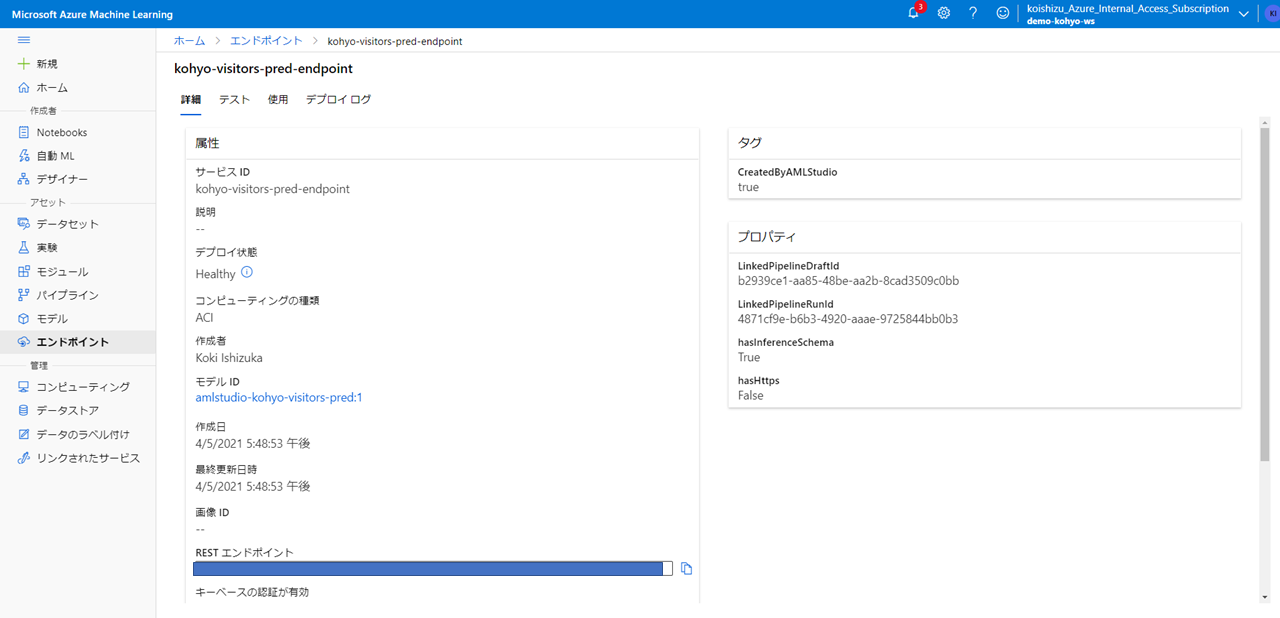1280x618 pixels.
Task: Open the settings gear in the top bar
Action: [944, 14]
